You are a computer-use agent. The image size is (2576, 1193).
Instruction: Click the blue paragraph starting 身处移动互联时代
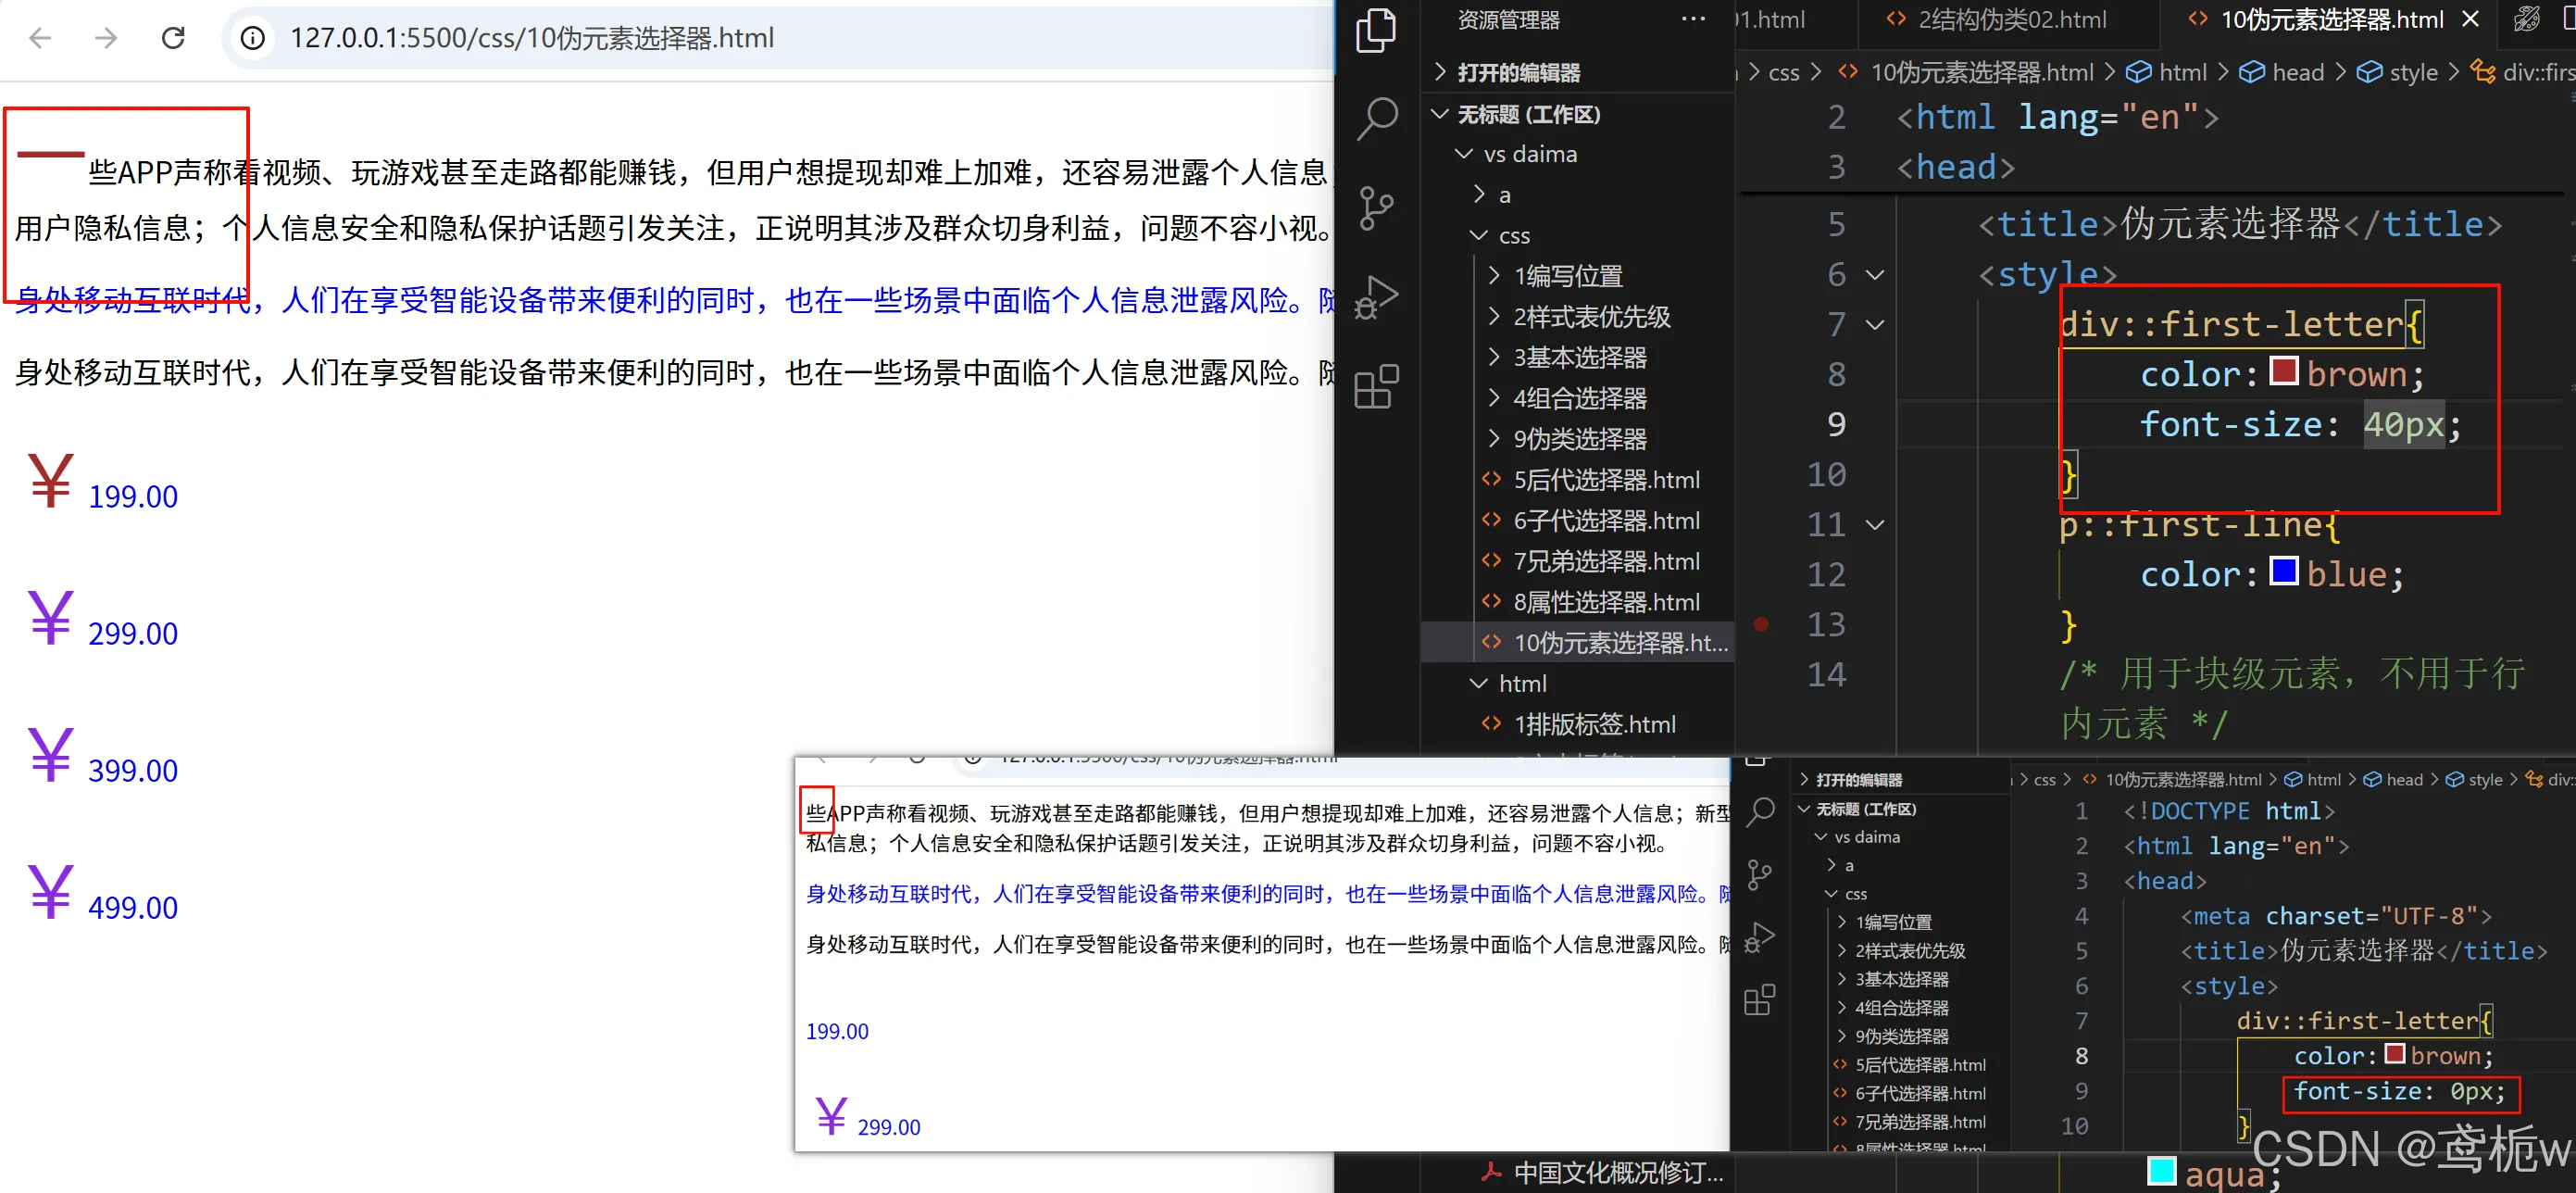(675, 299)
